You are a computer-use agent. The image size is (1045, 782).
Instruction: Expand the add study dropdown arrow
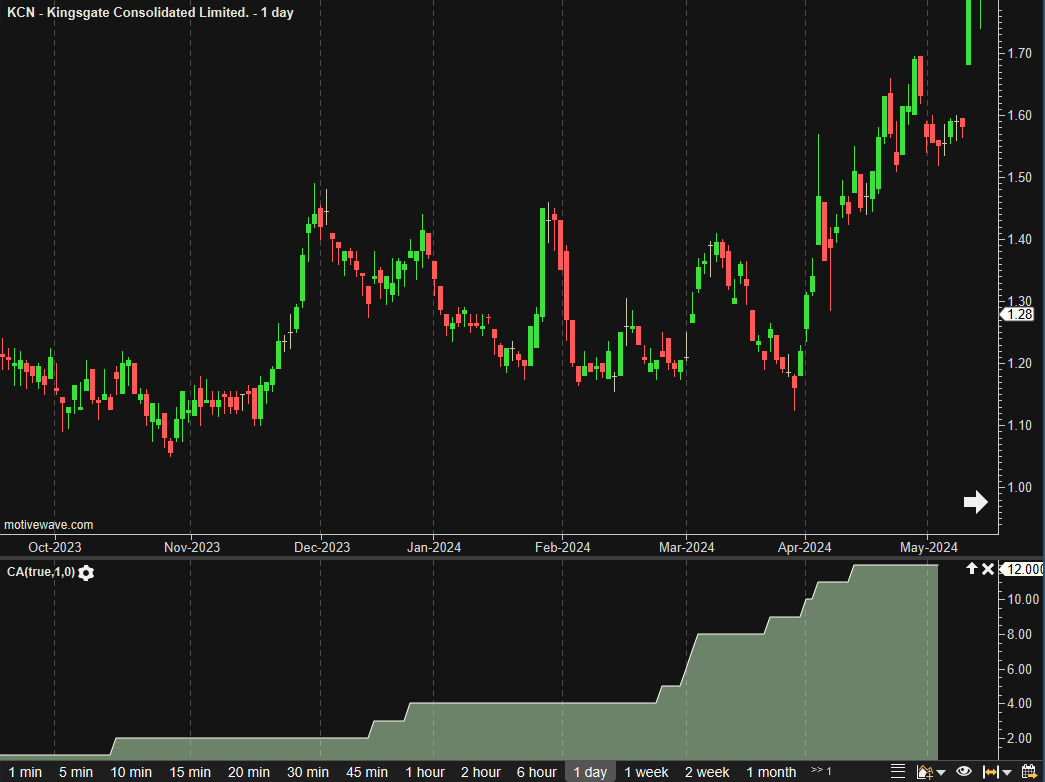[x=941, y=773]
